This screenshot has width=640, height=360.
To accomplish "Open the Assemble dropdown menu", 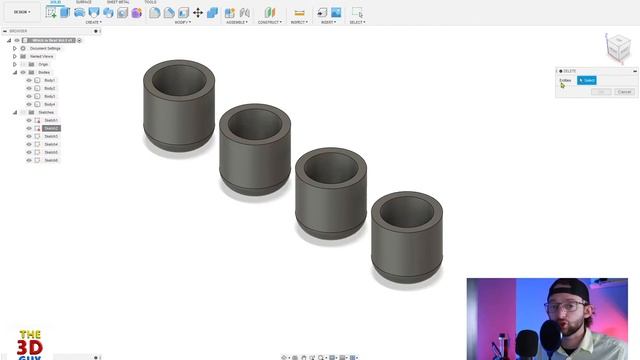I will click(x=237, y=22).
